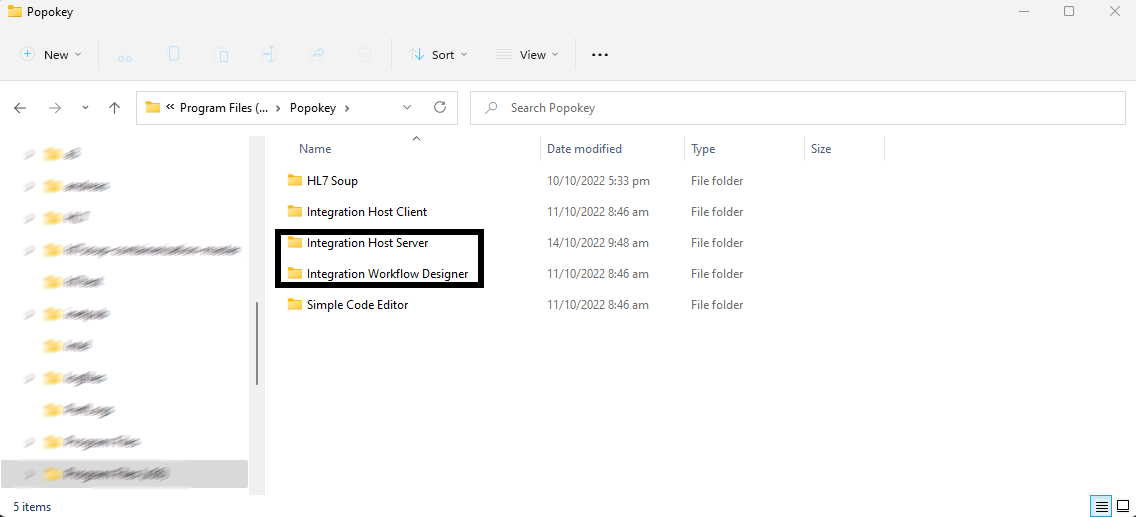This screenshot has width=1136, height=517.
Task: Click the Paste clipboard icon
Action: coord(222,54)
